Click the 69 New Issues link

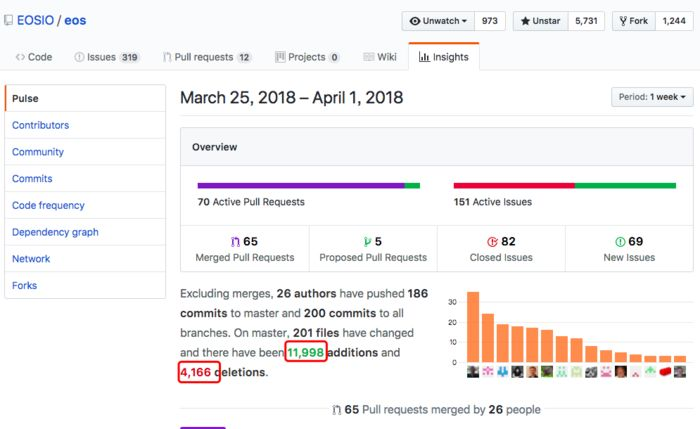click(629, 249)
